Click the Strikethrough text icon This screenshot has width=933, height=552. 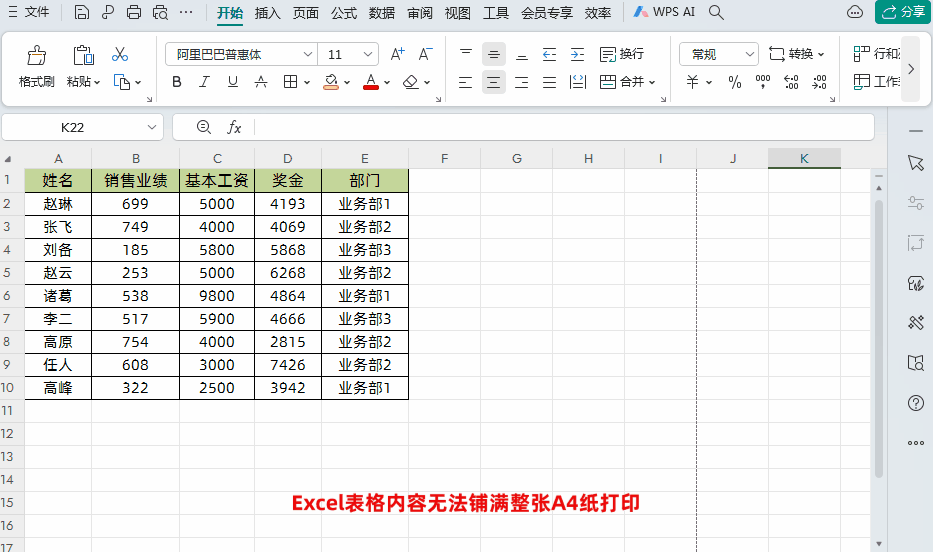[260, 82]
